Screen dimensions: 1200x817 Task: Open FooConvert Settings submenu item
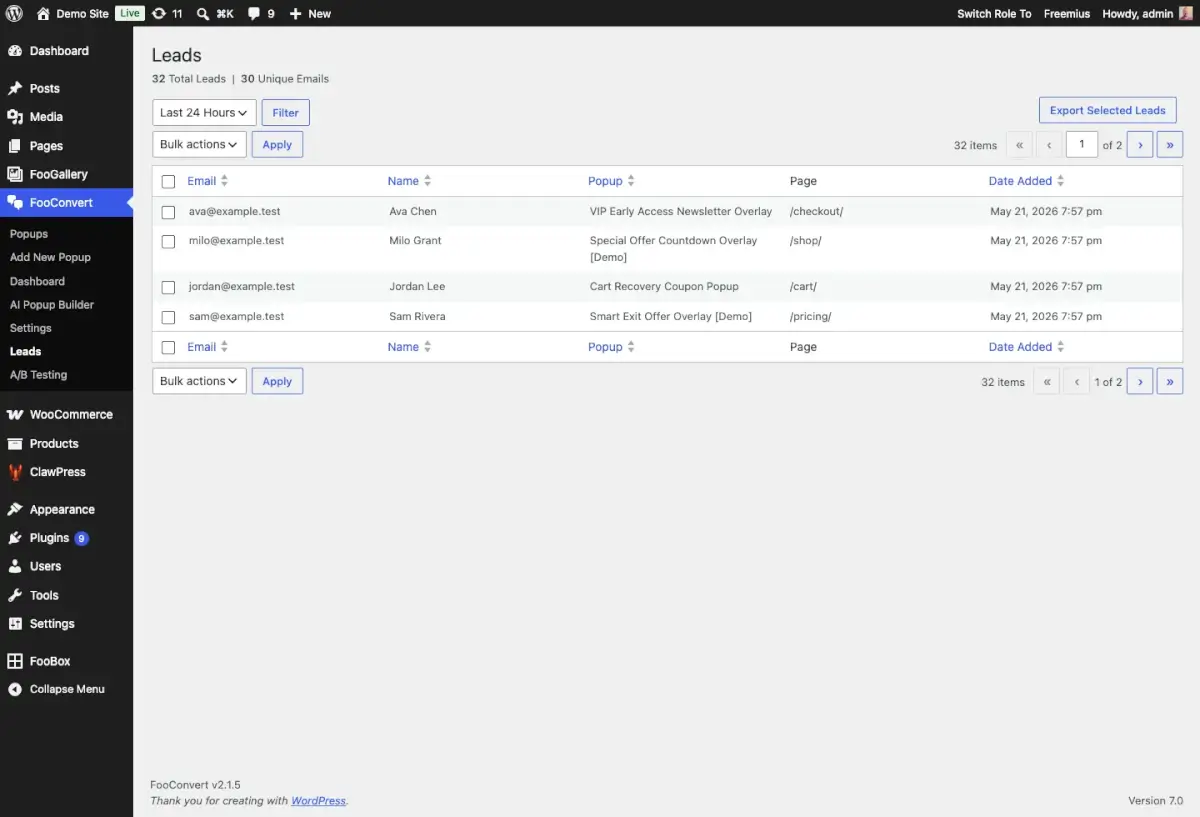coord(31,328)
